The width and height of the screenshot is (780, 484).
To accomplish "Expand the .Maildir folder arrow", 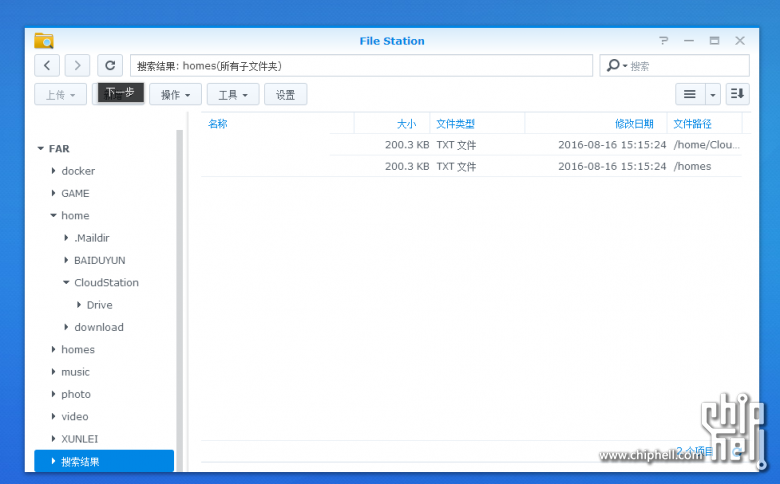I will (66, 238).
